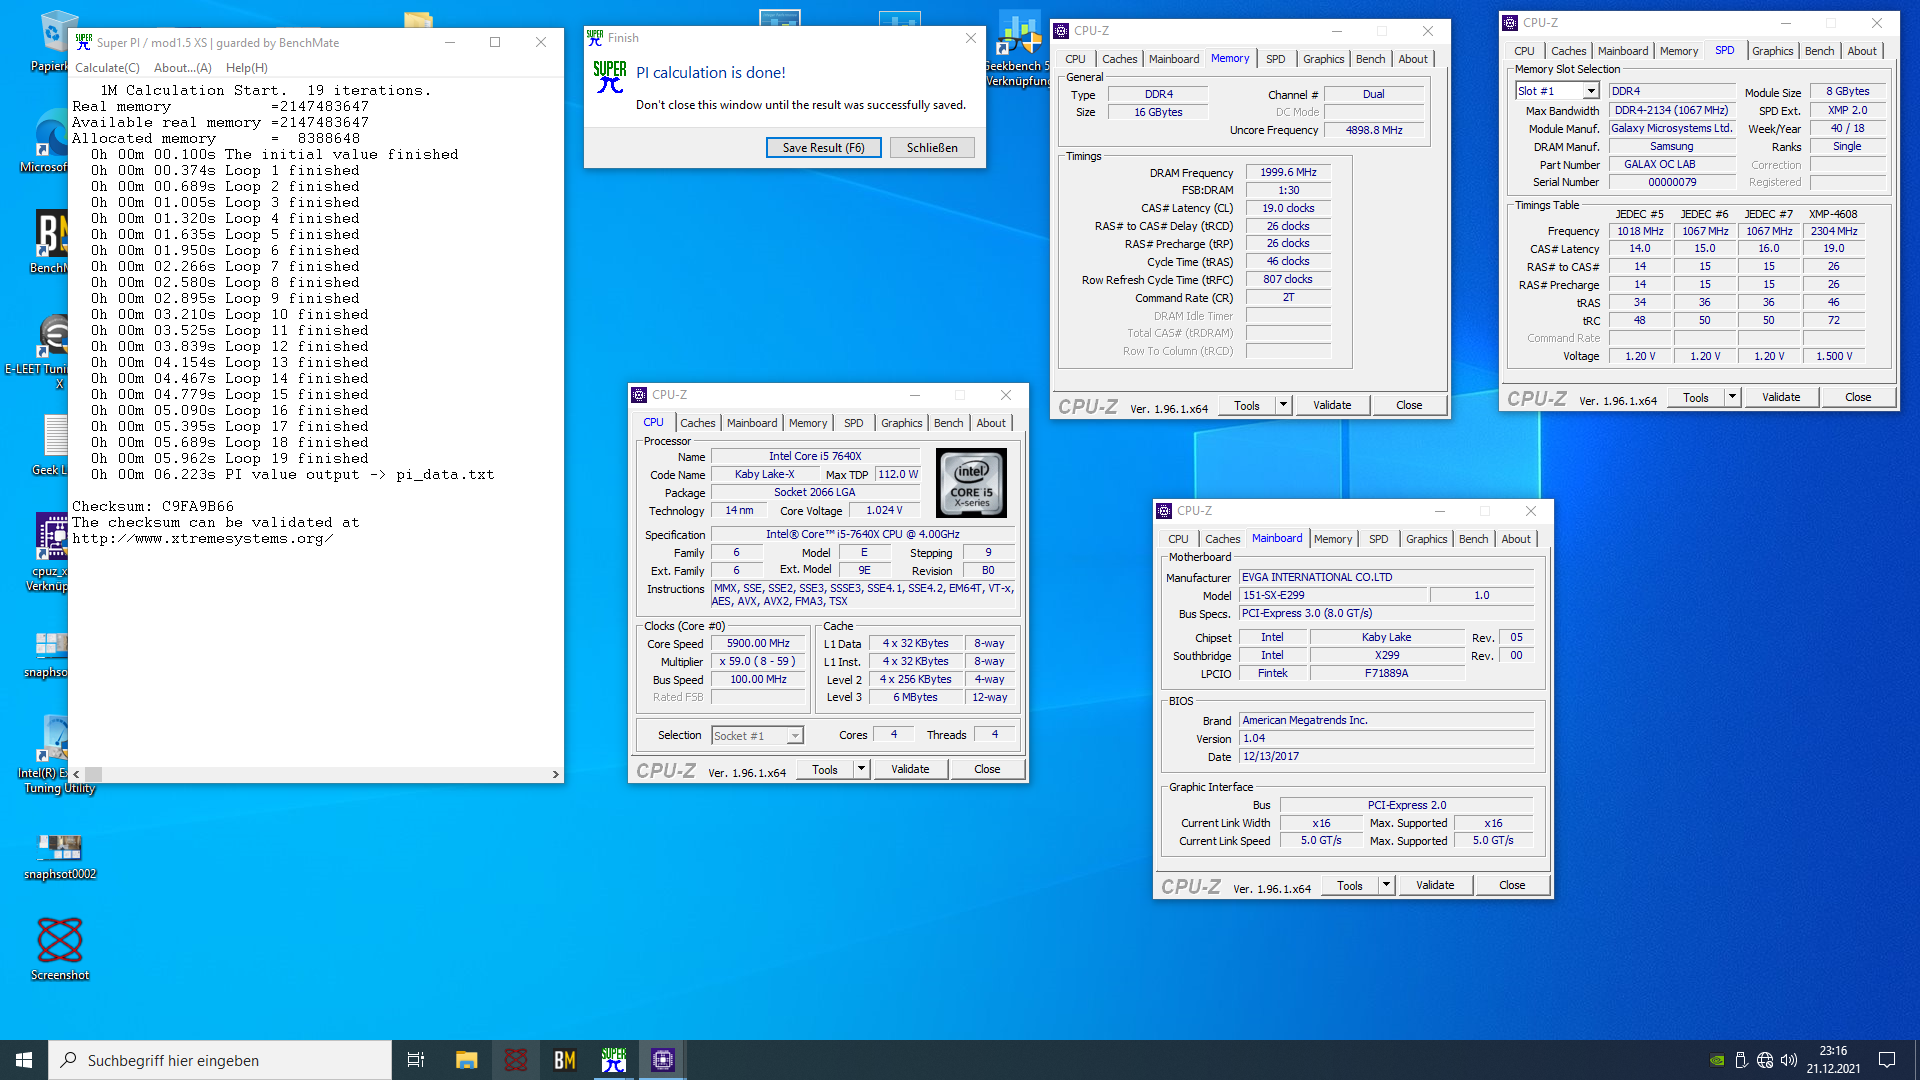This screenshot has height=1080, width=1920.
Task: Select SPD tab in Memory CPU-Z window
Action: [x=1275, y=59]
